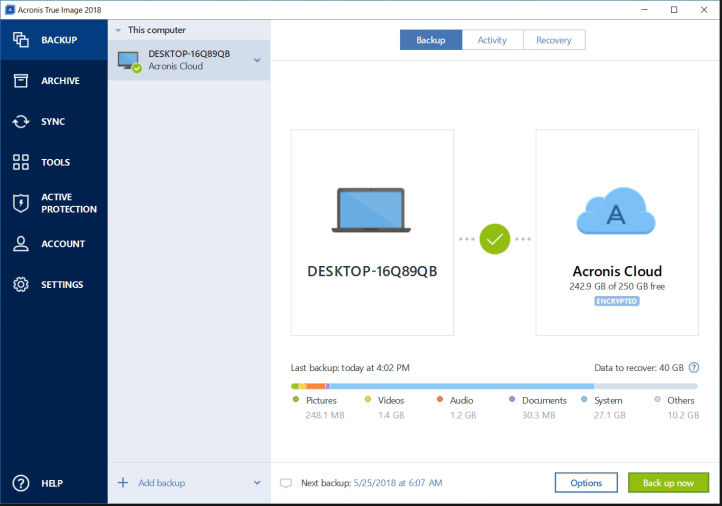Click 'Data to recover: 40 GB' text
Viewport: 722px width, 506px height.
tap(639, 368)
